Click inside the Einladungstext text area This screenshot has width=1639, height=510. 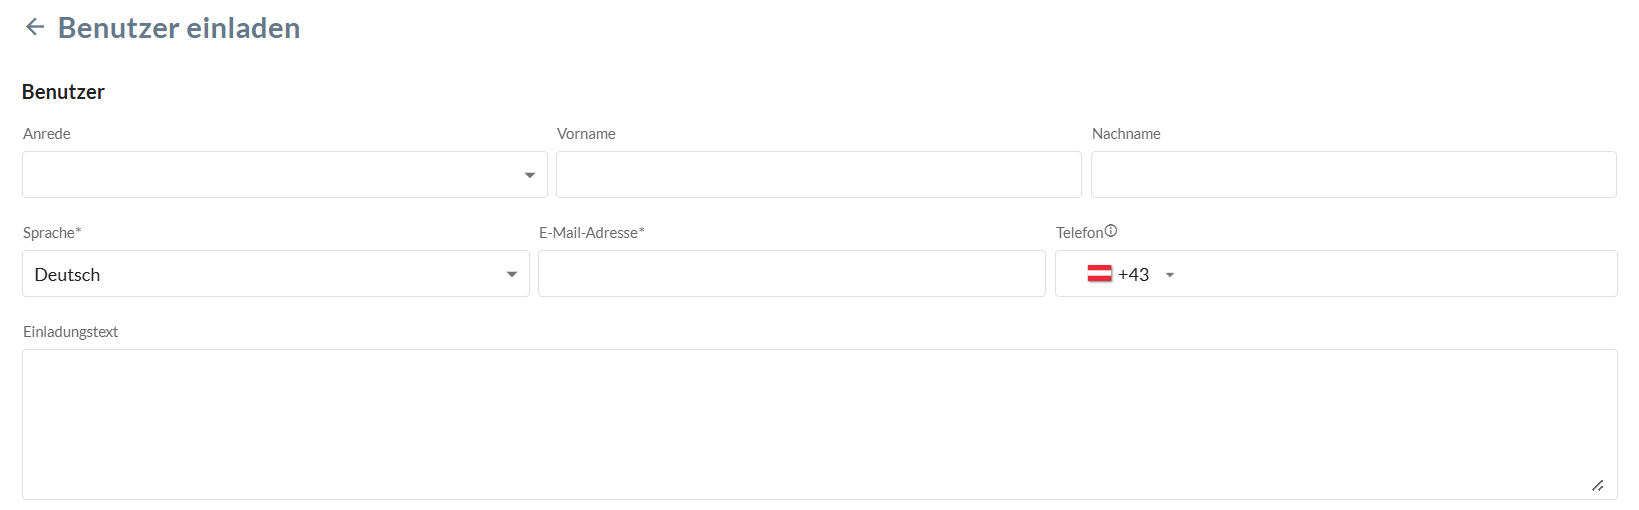[x=818, y=424]
